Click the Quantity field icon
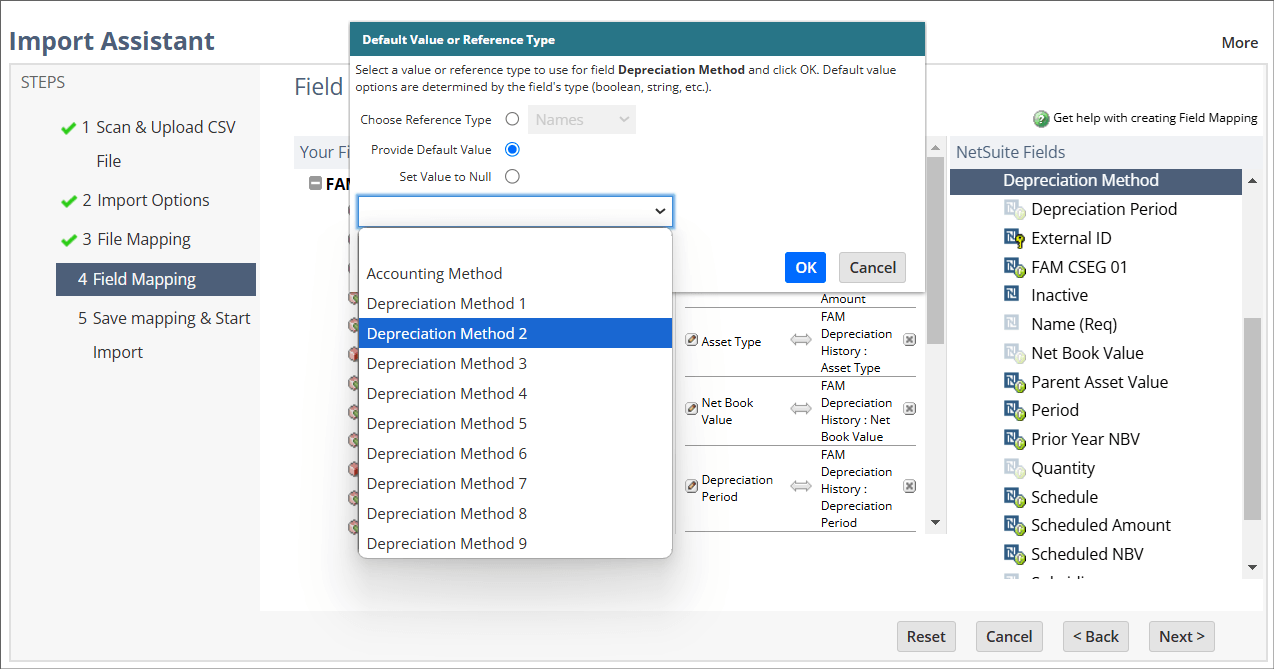The height and width of the screenshot is (669, 1274). (x=1014, y=468)
